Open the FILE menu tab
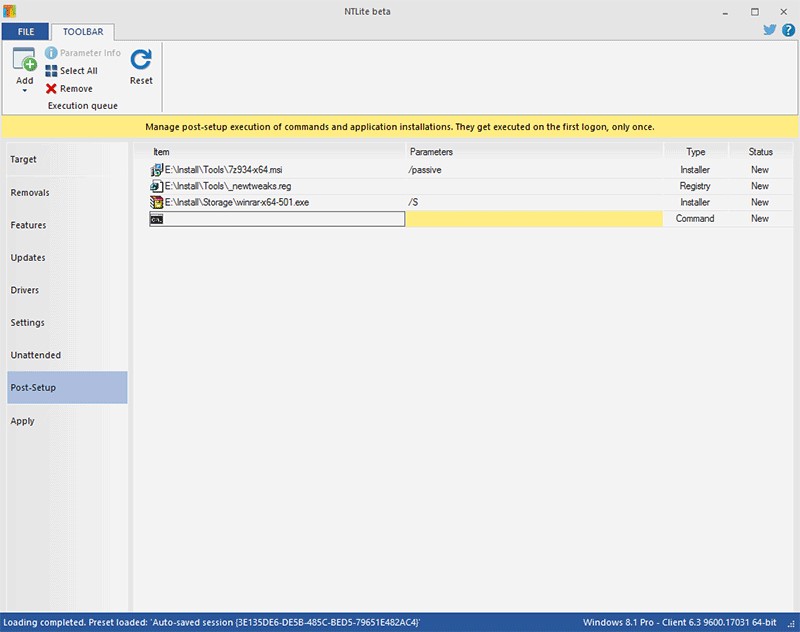 click(x=25, y=32)
